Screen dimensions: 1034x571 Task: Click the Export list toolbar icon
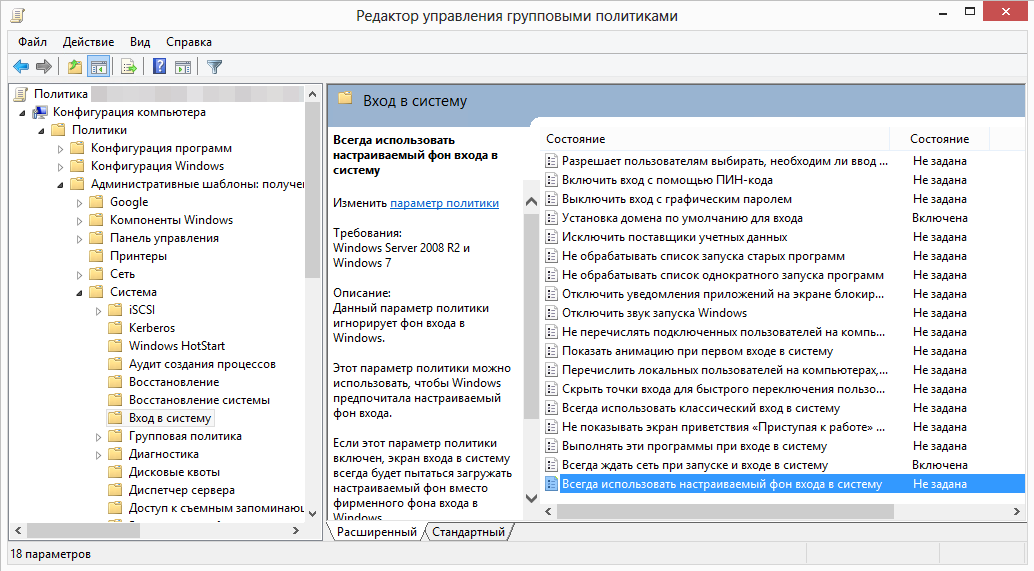pyautogui.click(x=128, y=67)
